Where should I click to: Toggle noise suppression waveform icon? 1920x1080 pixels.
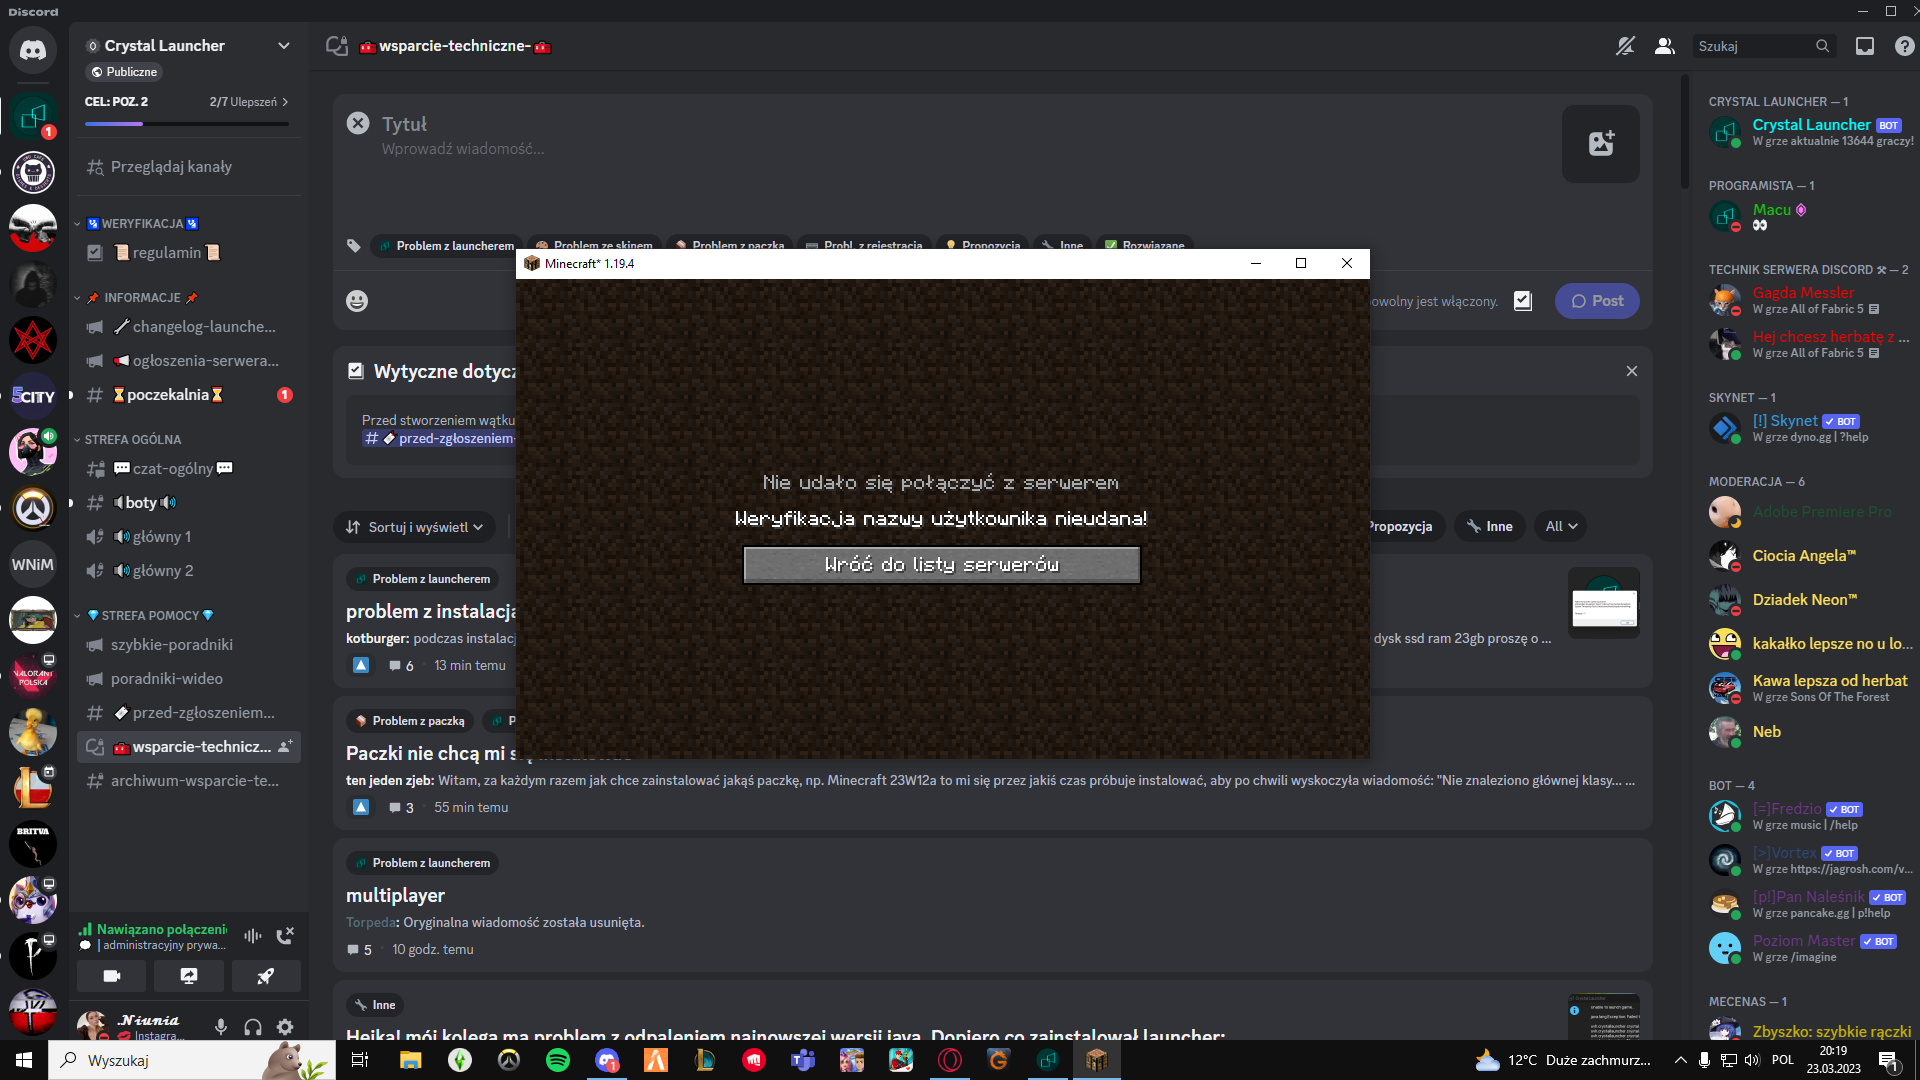click(x=252, y=935)
